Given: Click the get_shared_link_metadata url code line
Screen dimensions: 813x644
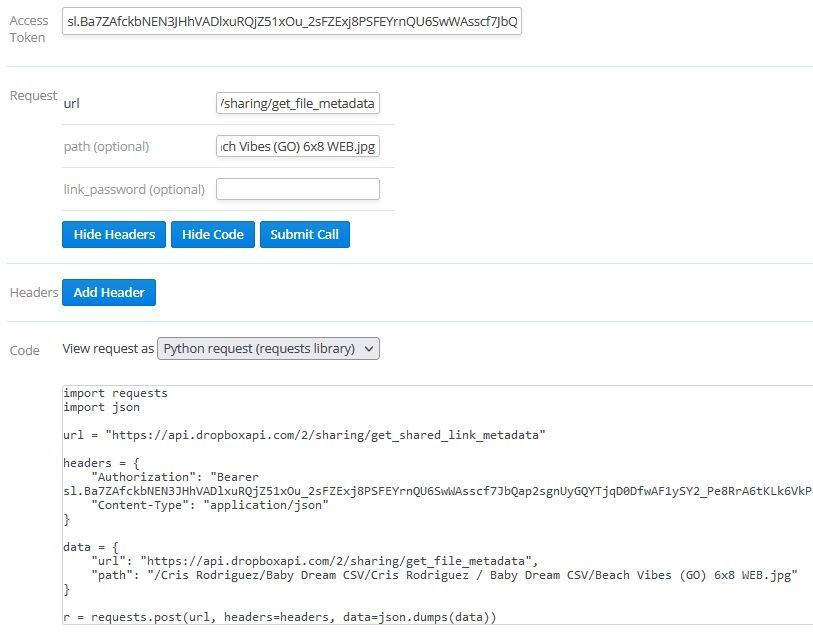Looking at the screenshot, I should click(x=304, y=435).
